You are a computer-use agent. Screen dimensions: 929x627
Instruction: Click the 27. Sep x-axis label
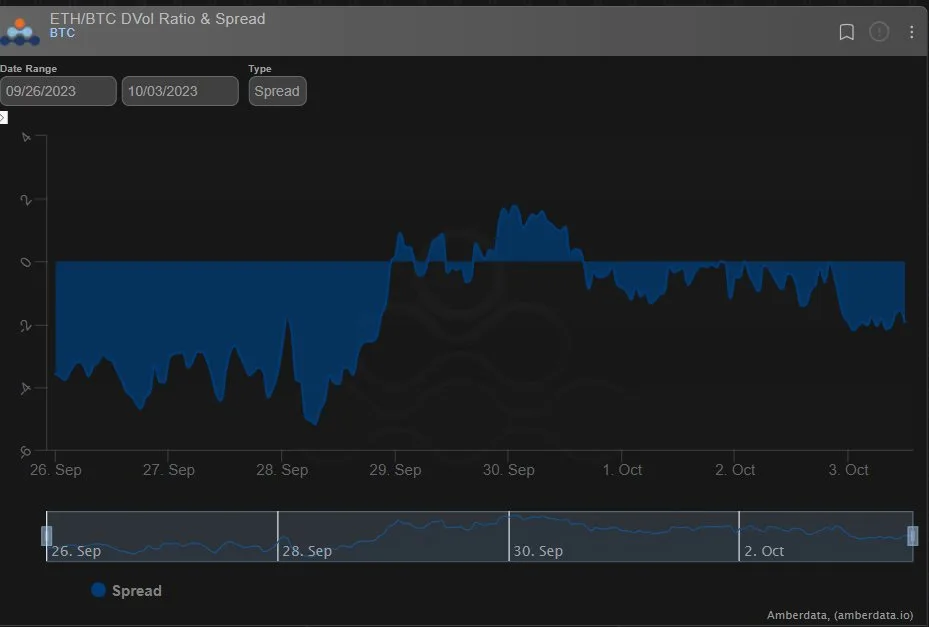pyautogui.click(x=169, y=470)
